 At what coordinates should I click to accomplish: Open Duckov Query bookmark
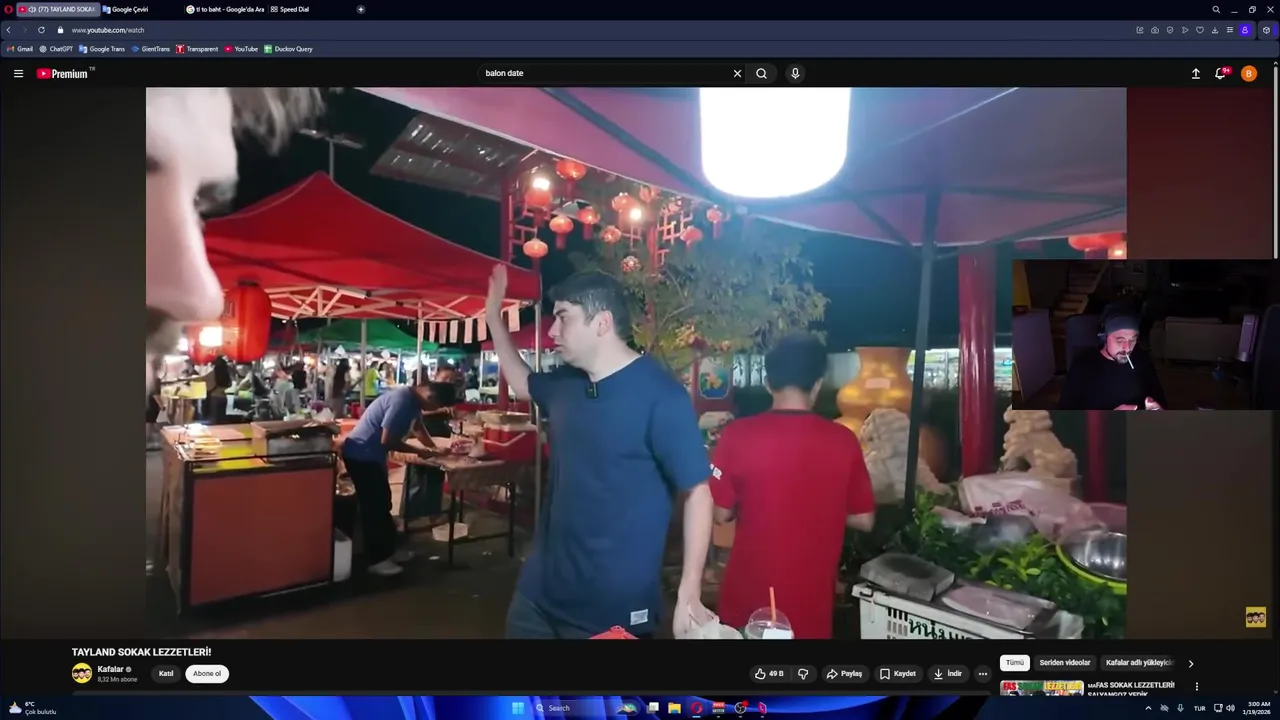(288, 49)
